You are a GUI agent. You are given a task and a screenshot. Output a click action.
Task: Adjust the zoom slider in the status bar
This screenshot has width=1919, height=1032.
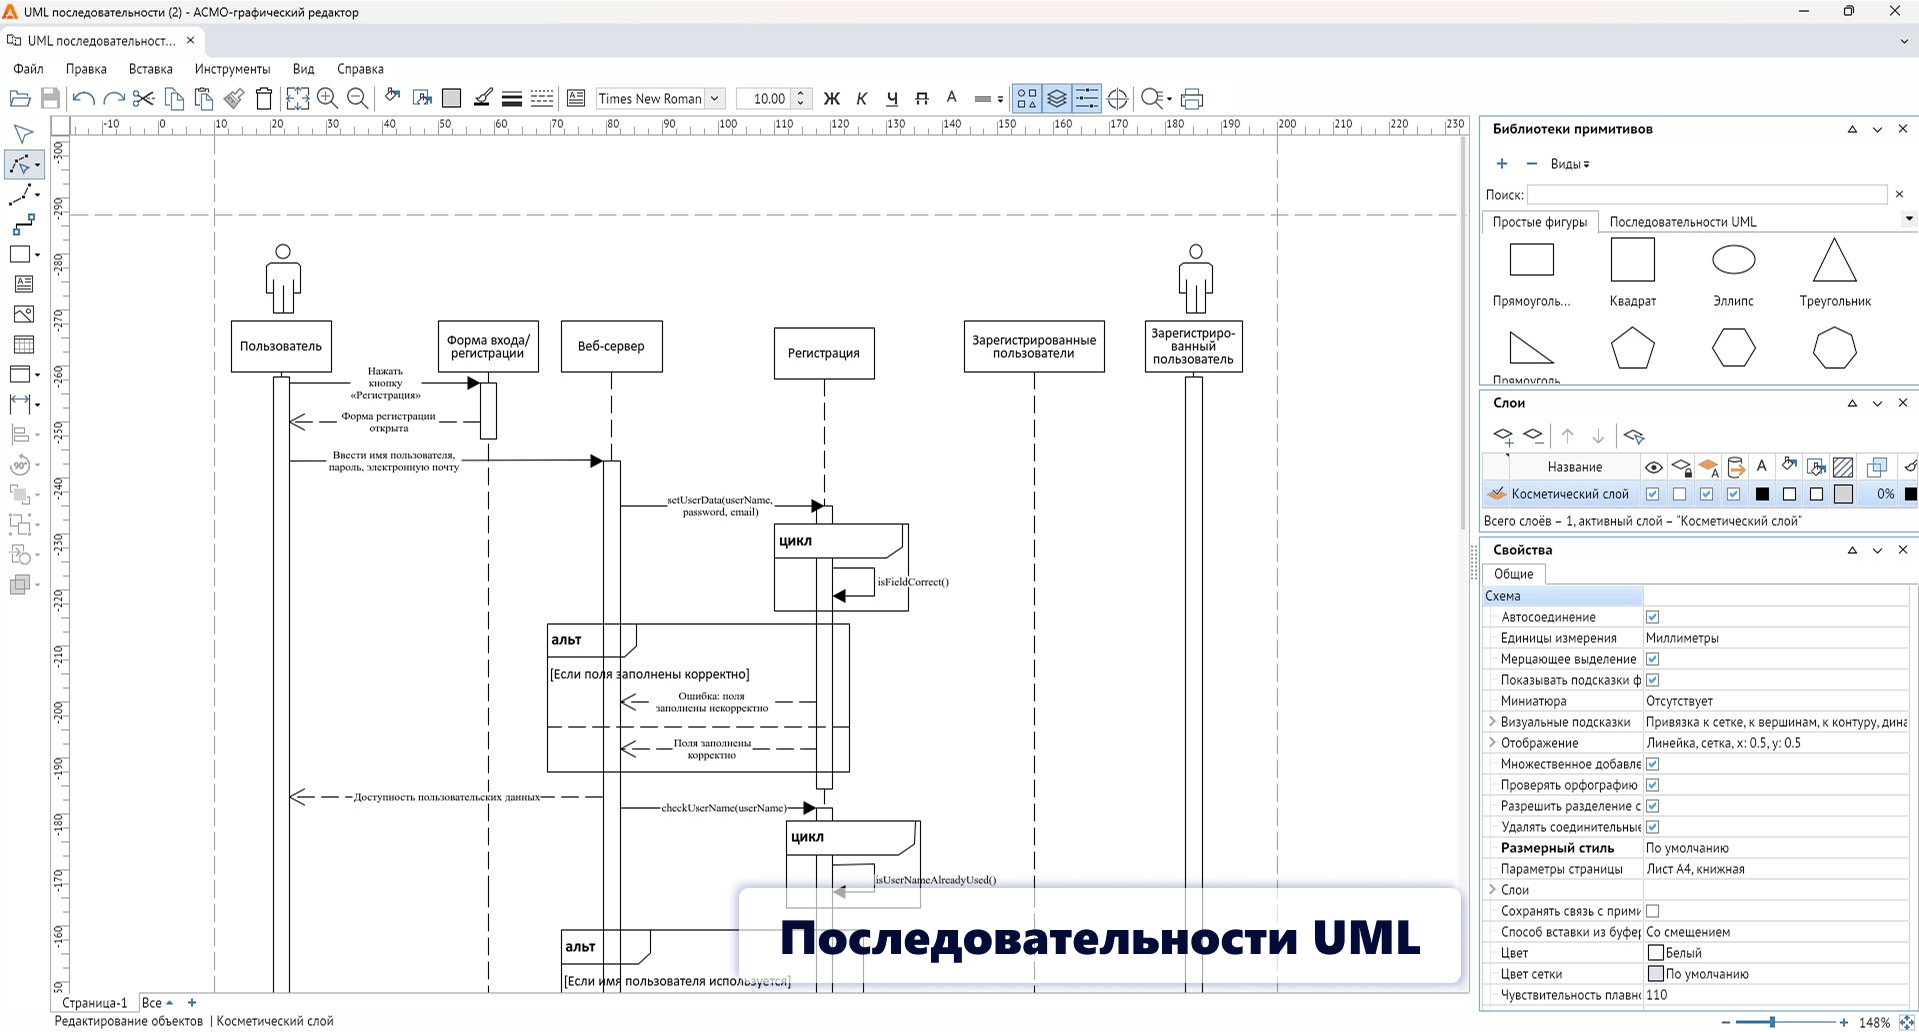point(1772,1022)
